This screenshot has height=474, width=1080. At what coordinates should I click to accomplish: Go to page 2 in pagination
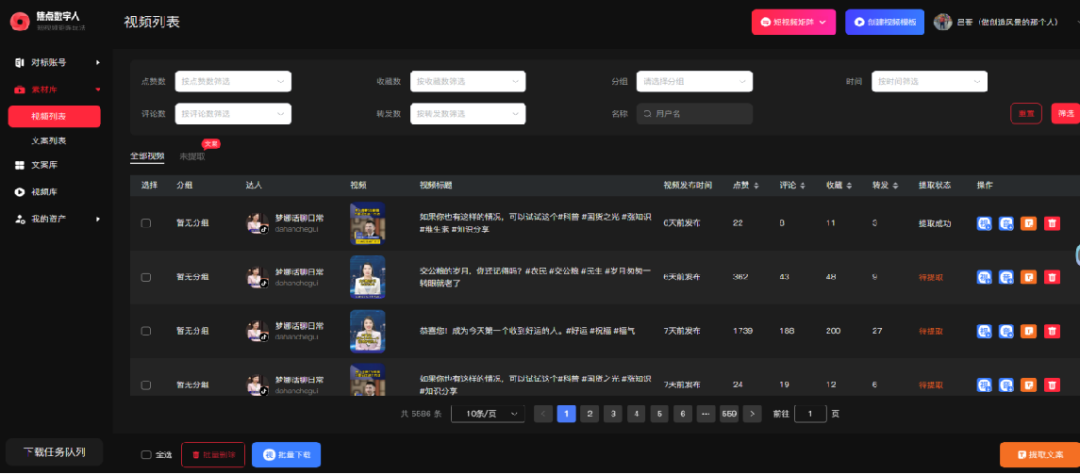(589, 413)
